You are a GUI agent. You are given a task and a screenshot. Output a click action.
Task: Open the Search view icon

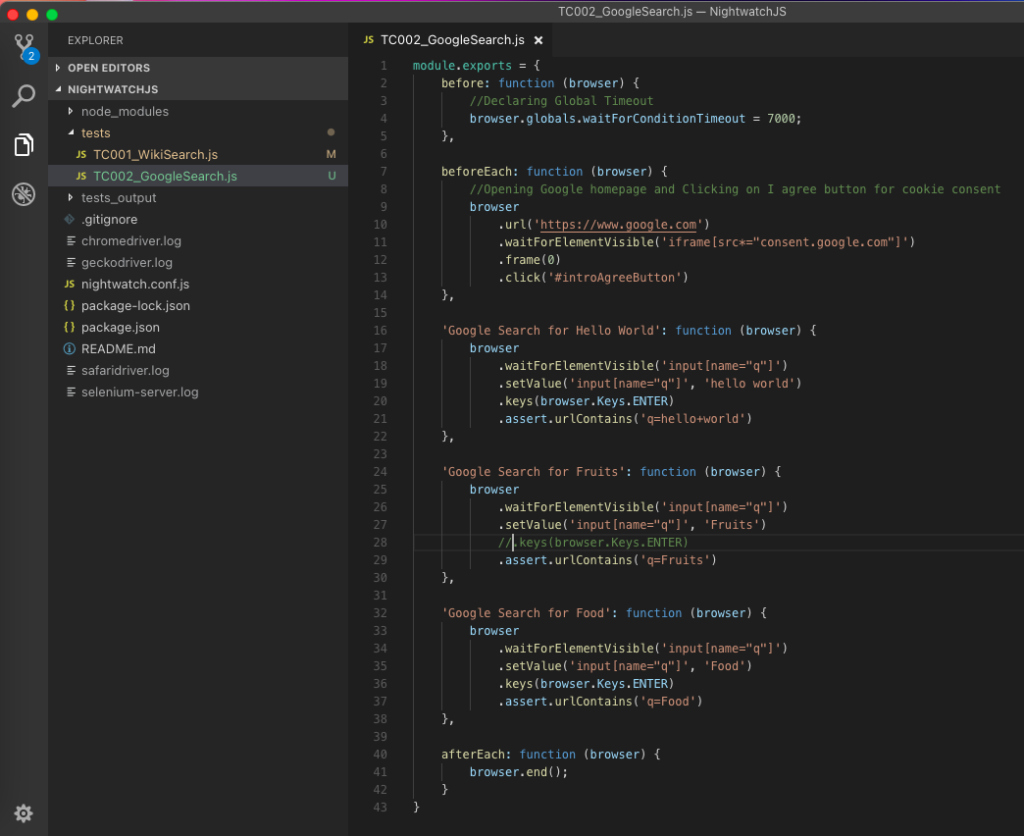point(24,96)
